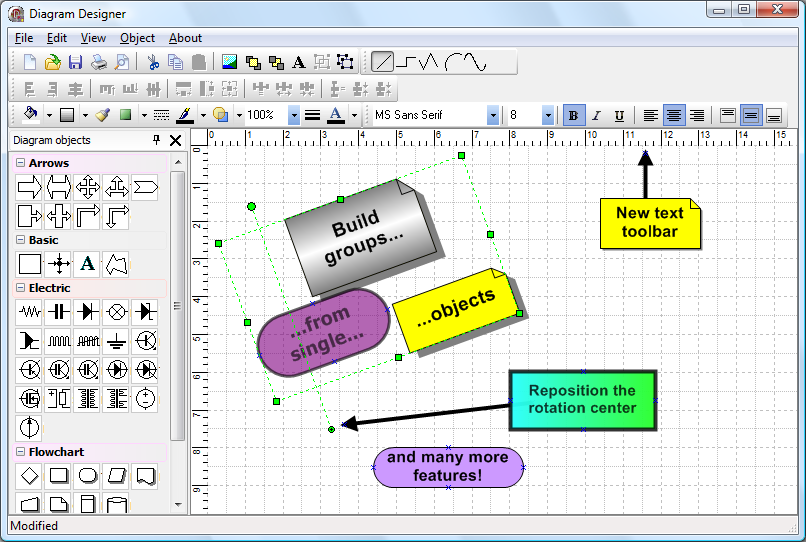Open the Object menu
Image resolution: width=806 pixels, height=542 pixels.
(137, 38)
